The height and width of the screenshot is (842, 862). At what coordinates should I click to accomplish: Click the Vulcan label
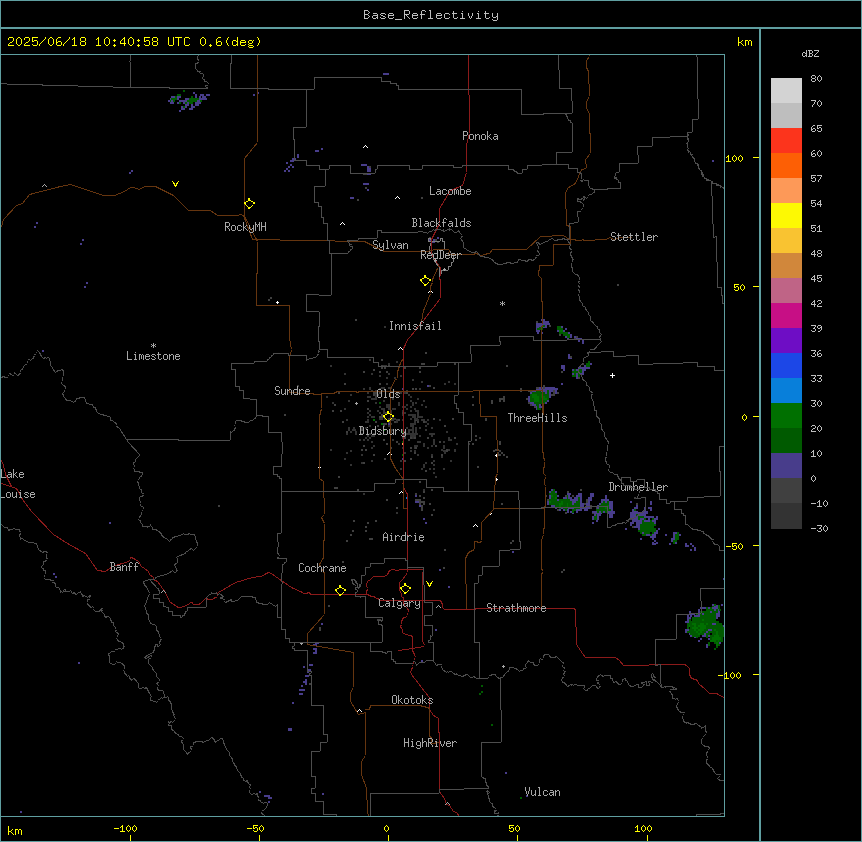click(543, 792)
